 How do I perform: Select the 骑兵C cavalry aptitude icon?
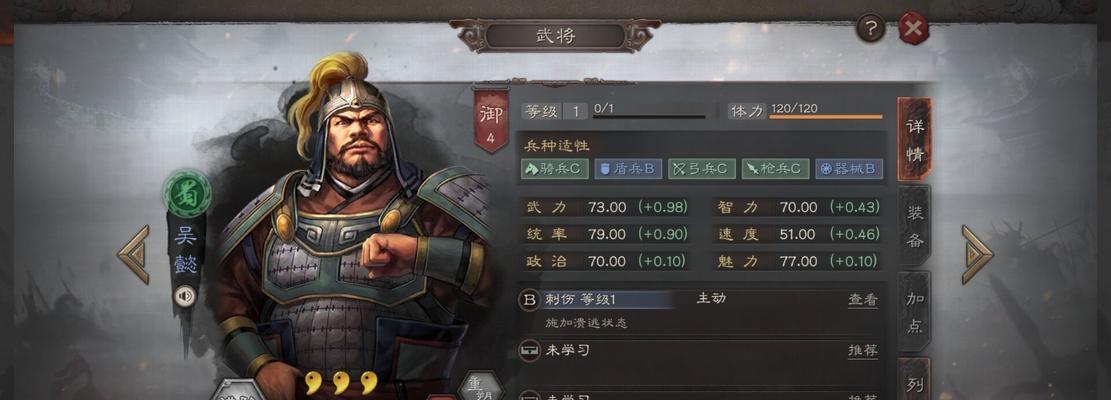click(555, 168)
